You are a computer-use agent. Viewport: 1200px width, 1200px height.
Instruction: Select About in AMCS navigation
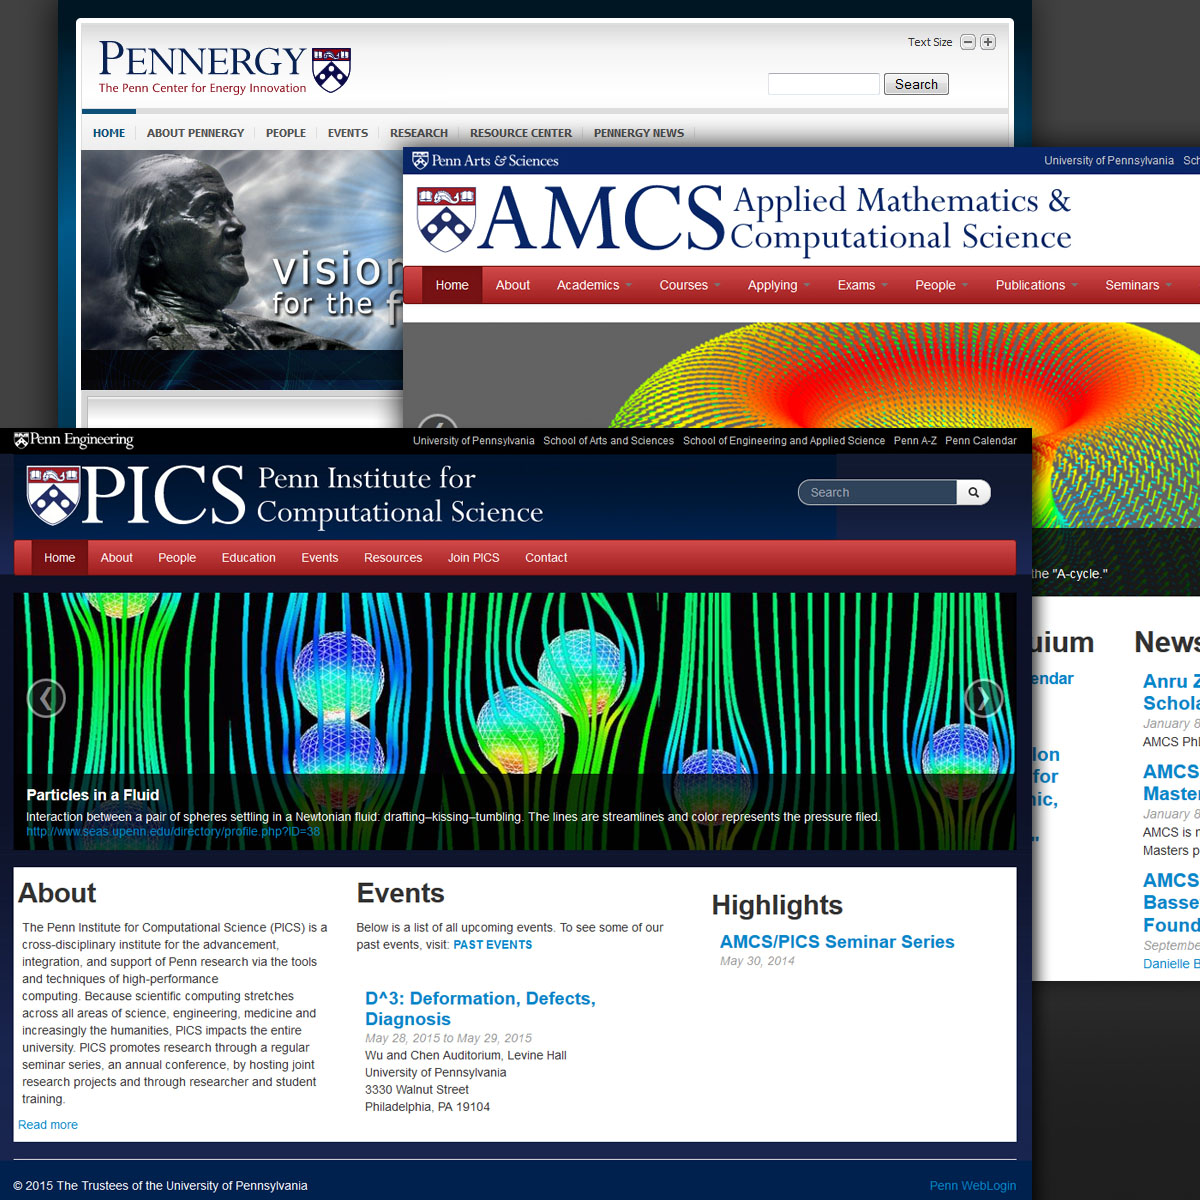(513, 285)
